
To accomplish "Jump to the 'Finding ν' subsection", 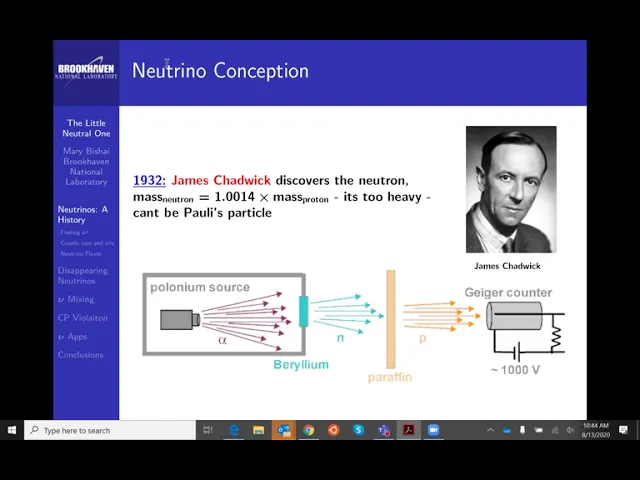I will point(74,233).
